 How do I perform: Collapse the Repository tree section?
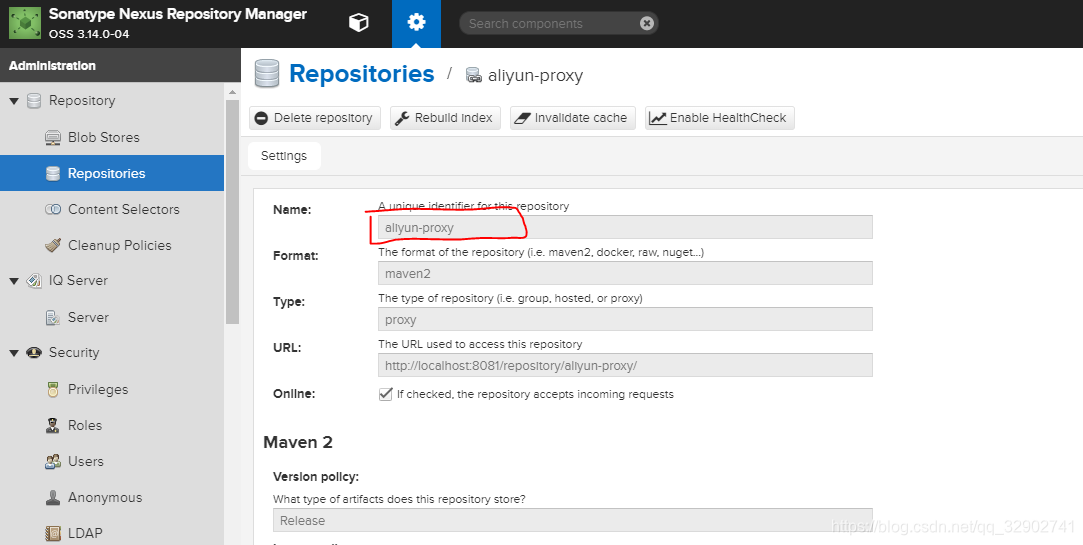[x=14, y=101]
